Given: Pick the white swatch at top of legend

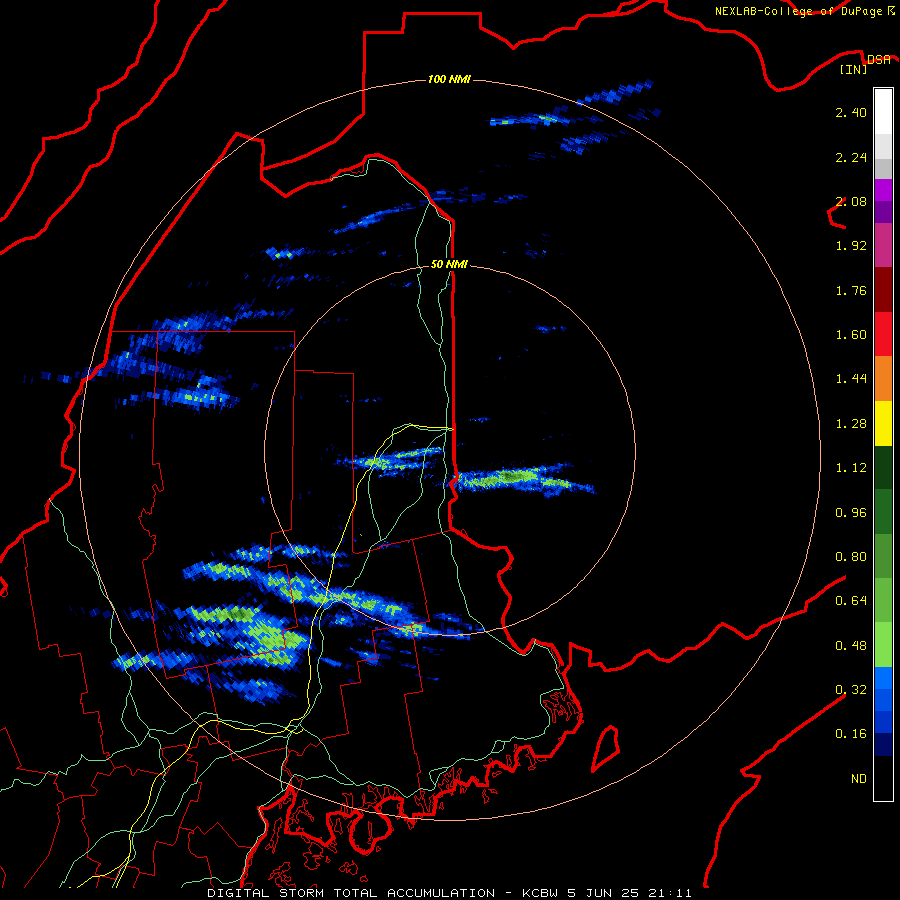Looking at the screenshot, I should [883, 112].
